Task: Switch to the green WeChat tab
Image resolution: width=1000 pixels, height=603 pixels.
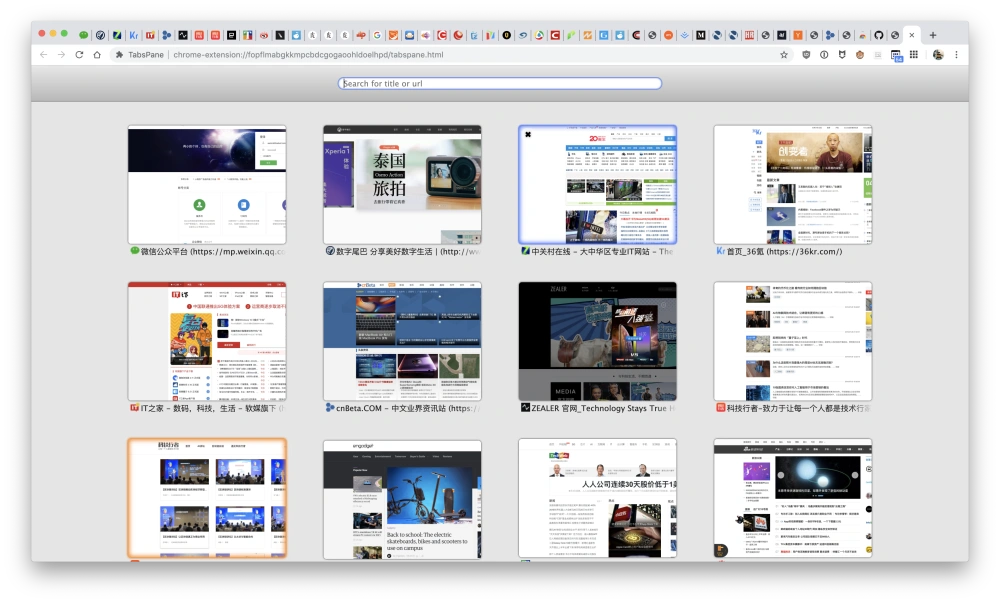Action: point(84,35)
